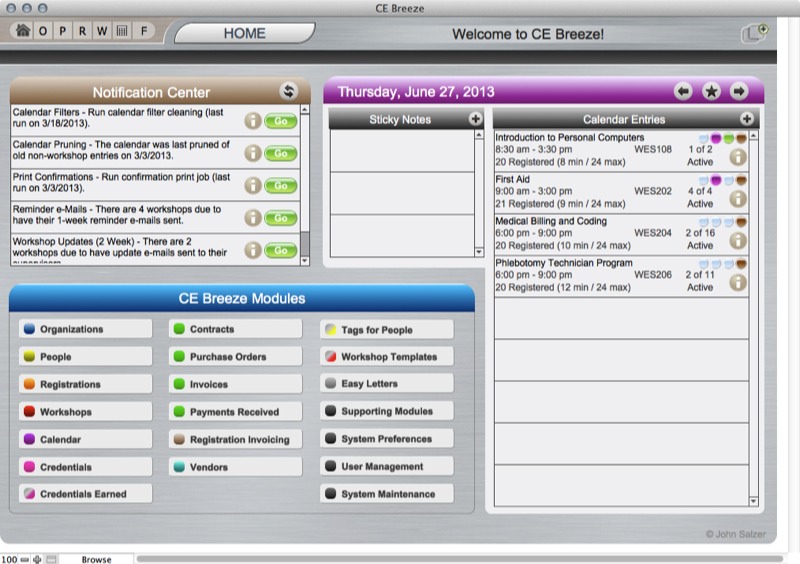Show info for Calendar Filters notification
Image resolution: width=800 pixels, height=564 pixels.
[x=253, y=121]
